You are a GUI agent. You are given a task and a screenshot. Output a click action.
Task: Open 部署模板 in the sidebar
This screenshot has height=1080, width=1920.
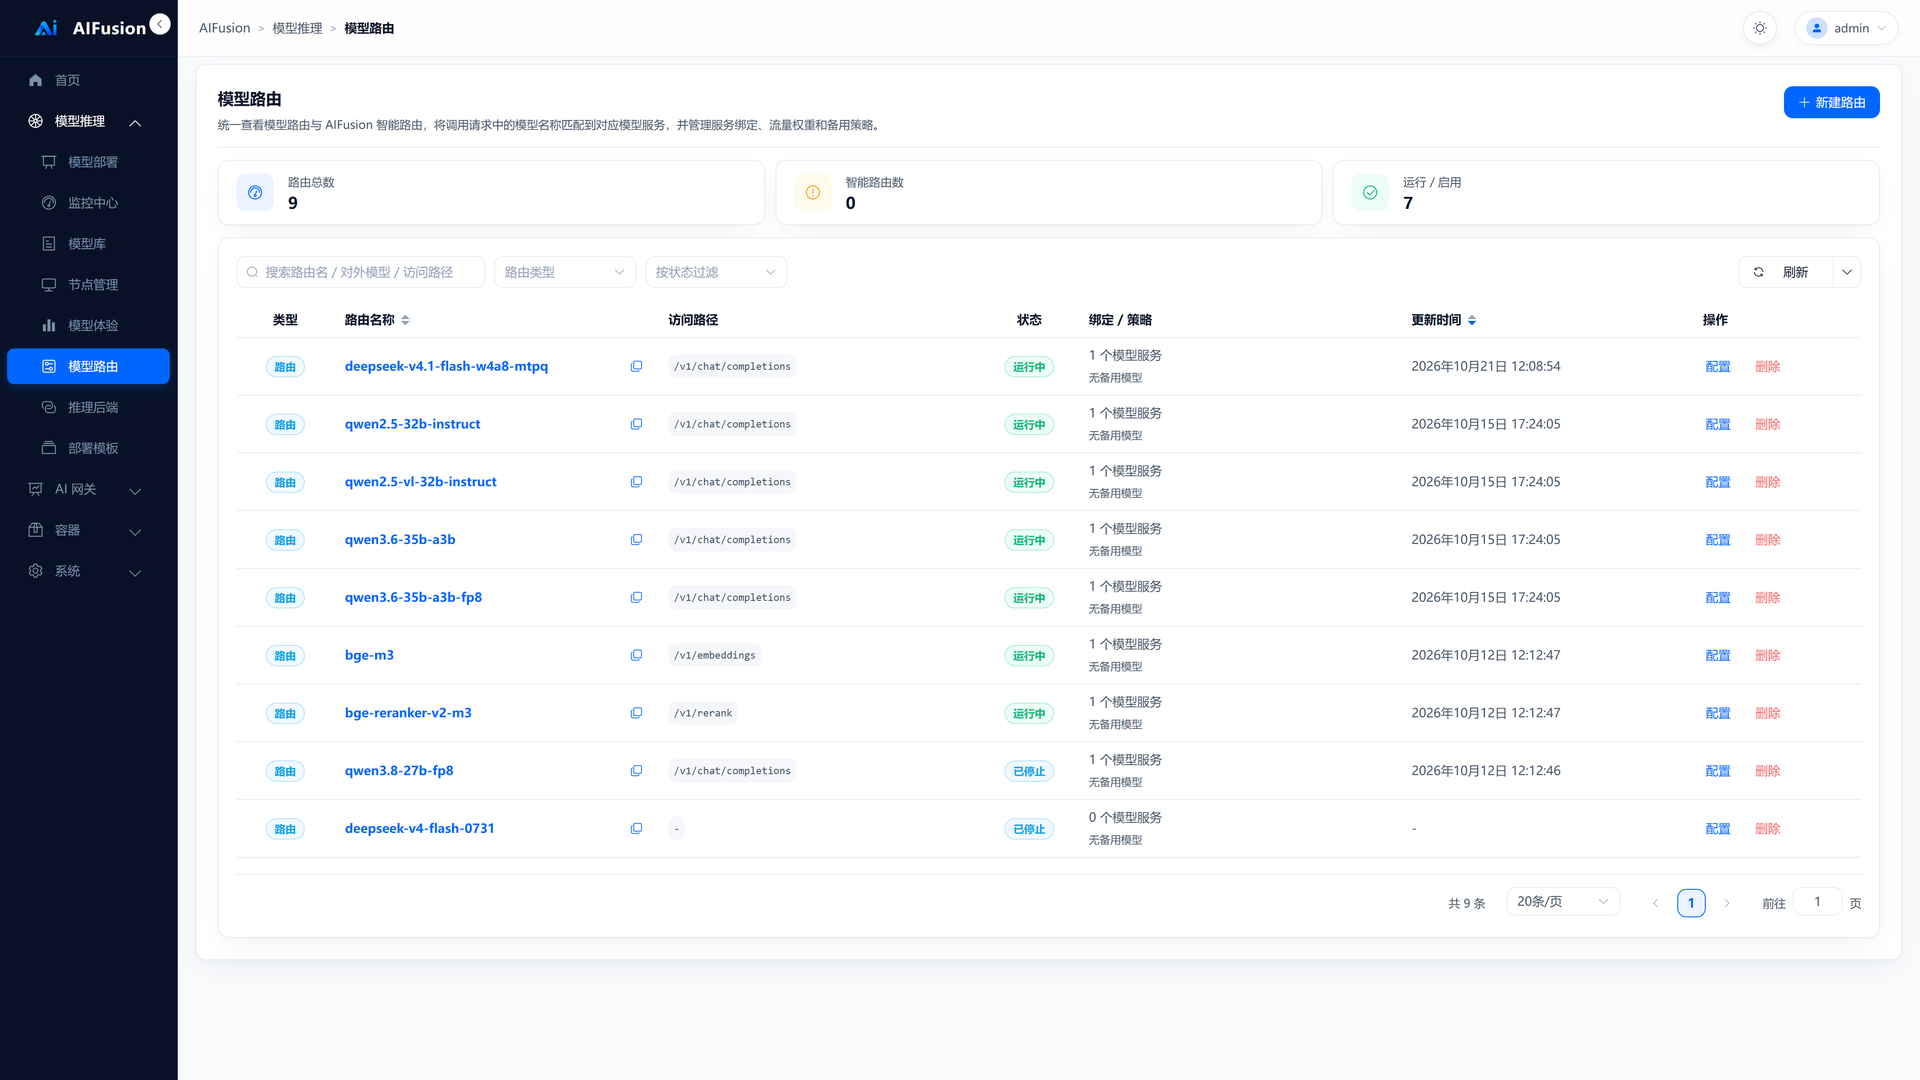88,448
